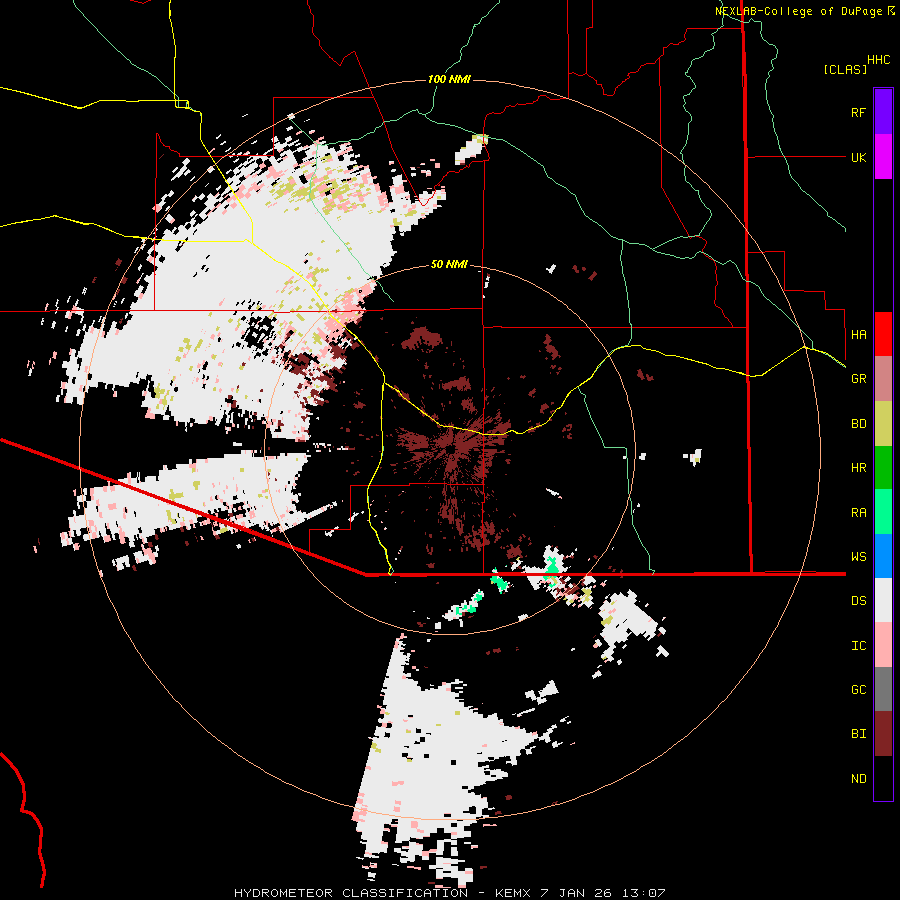Click the IC legend label
Viewport: 900px width, 900px height.
pos(858,645)
